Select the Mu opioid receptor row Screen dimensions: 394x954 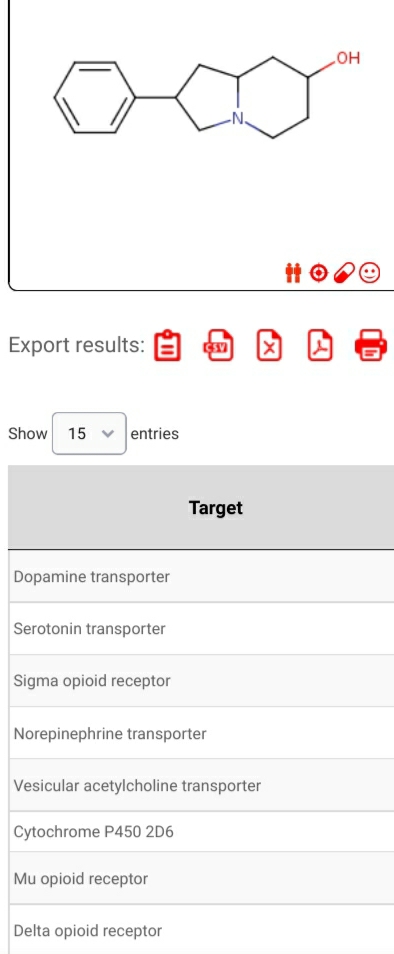click(201, 878)
